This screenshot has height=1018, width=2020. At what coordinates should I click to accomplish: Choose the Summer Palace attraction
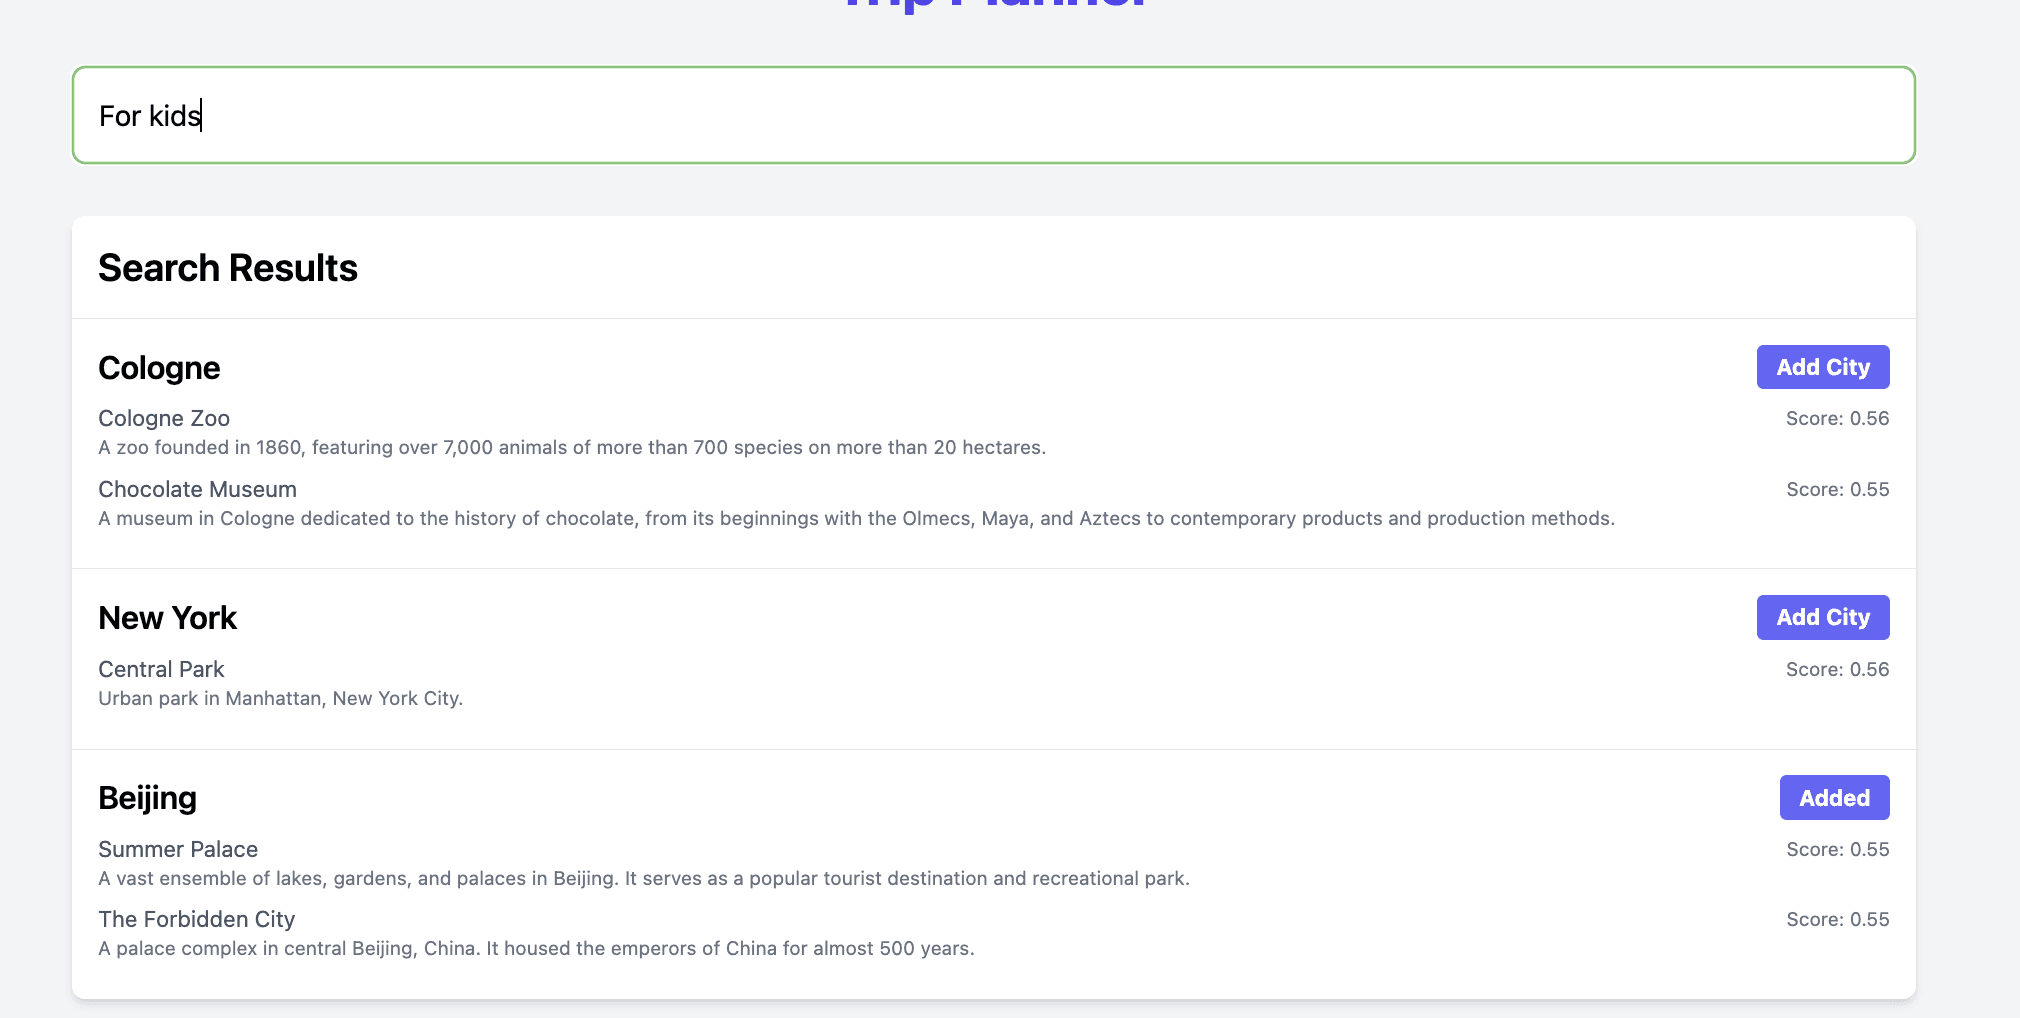(x=178, y=849)
